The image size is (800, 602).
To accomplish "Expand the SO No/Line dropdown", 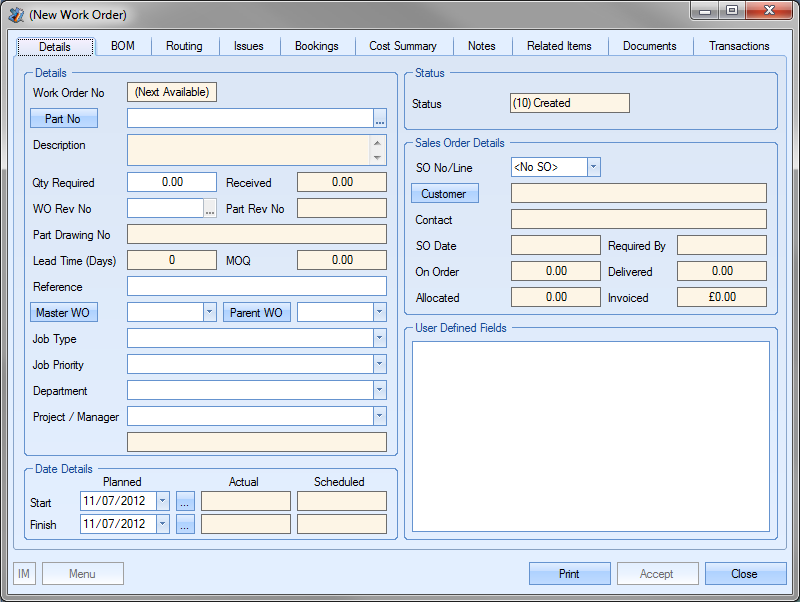I will coord(593,167).
